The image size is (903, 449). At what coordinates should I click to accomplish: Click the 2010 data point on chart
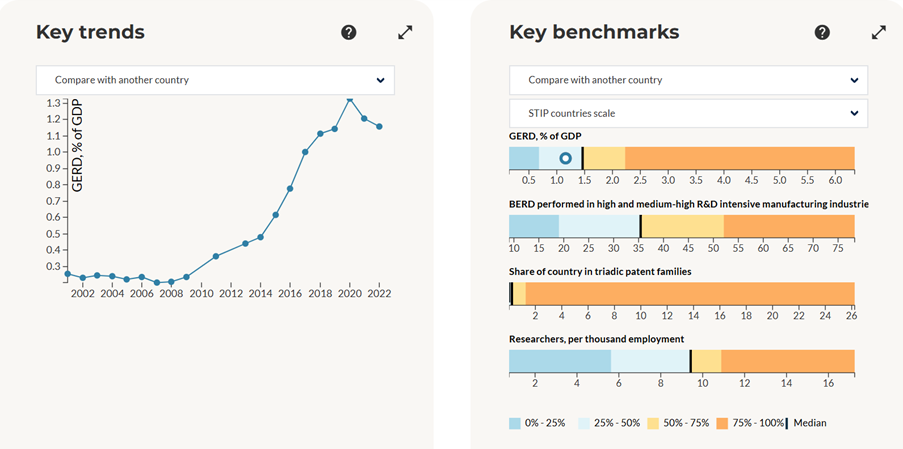[x=216, y=257]
